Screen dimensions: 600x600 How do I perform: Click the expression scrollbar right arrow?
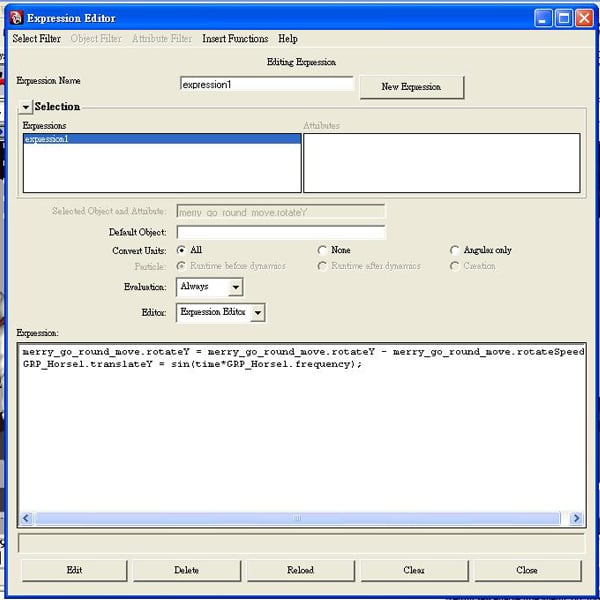click(x=576, y=518)
